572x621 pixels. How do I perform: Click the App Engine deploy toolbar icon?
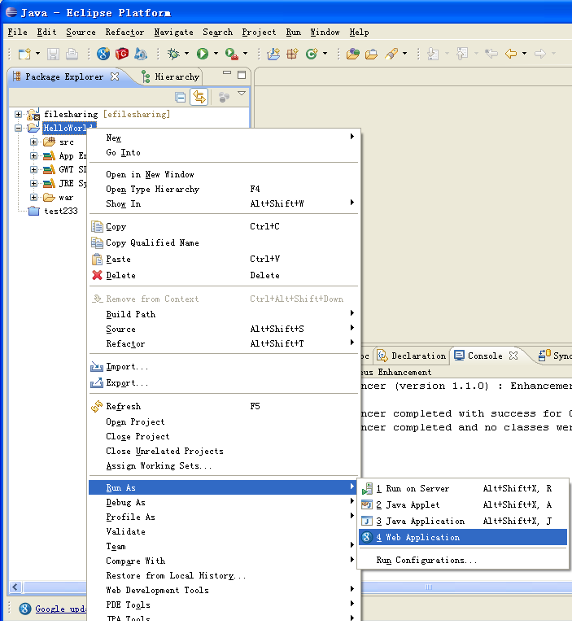141,53
